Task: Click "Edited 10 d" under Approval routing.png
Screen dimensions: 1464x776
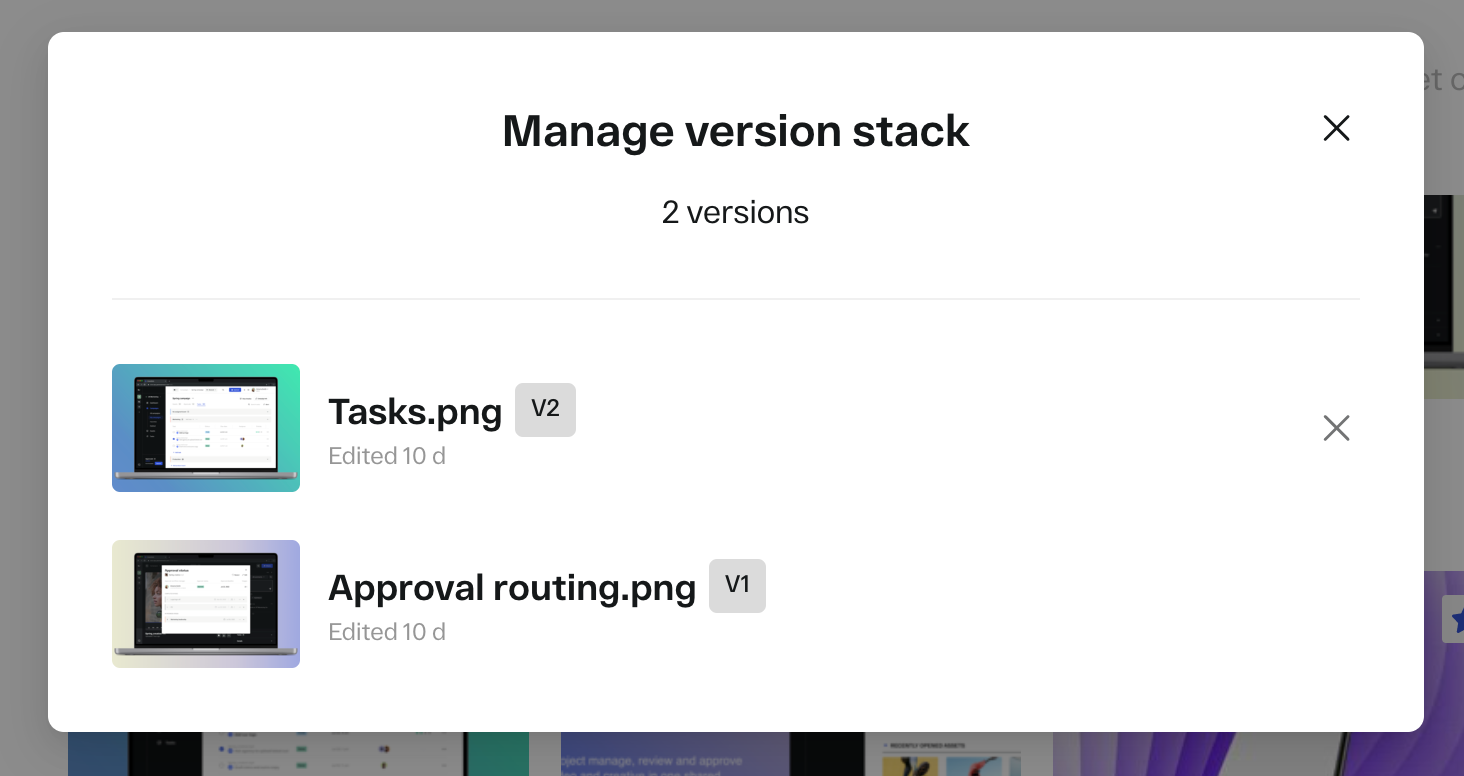Action: tap(387, 632)
